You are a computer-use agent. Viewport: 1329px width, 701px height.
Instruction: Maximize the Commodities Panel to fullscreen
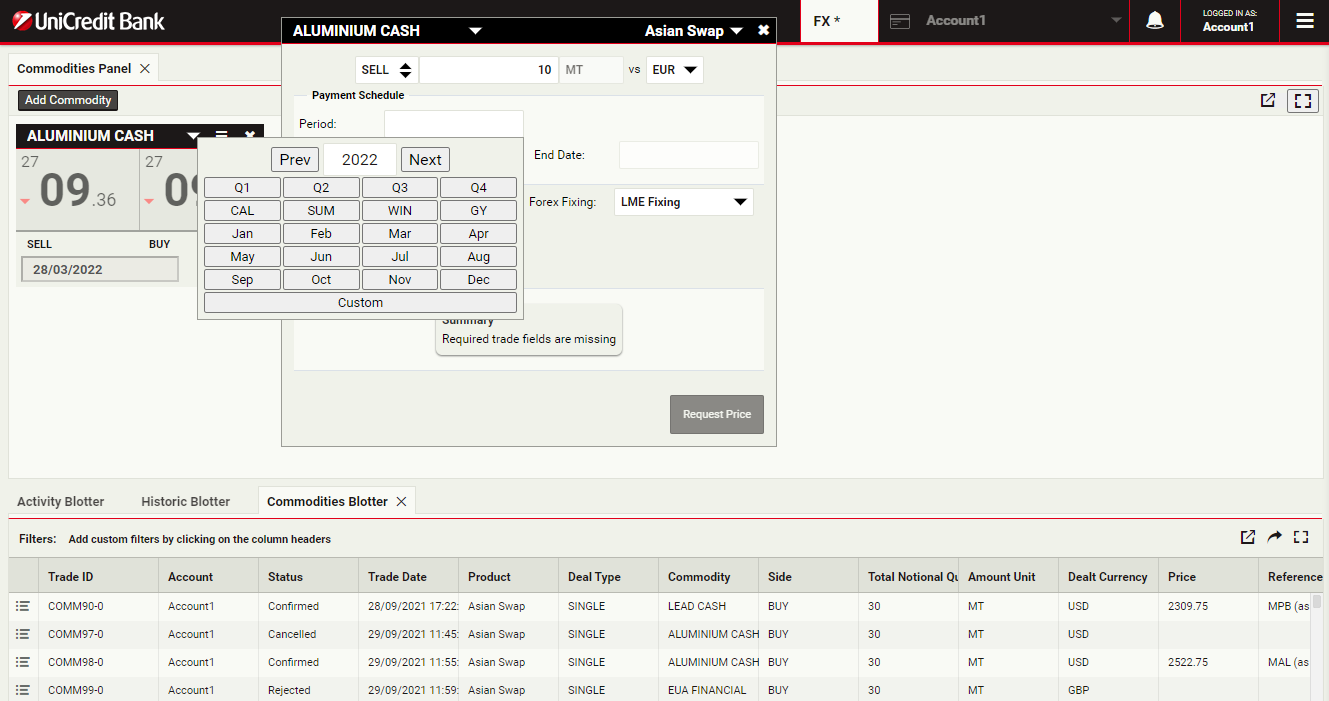[1302, 100]
